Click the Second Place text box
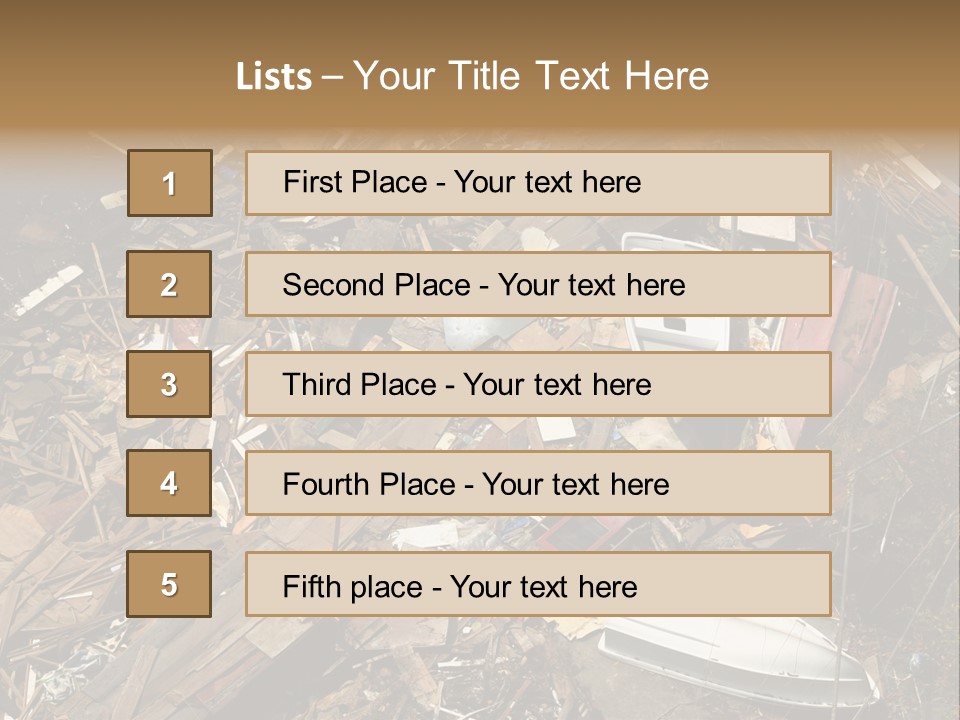Screen dimensions: 960x720 538,284
